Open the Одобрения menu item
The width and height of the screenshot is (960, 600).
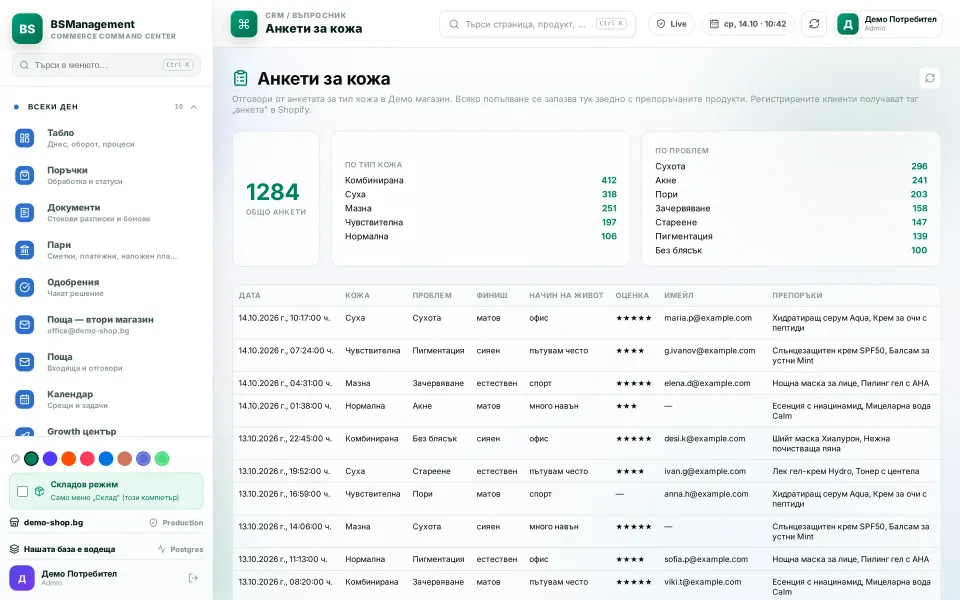(106, 287)
